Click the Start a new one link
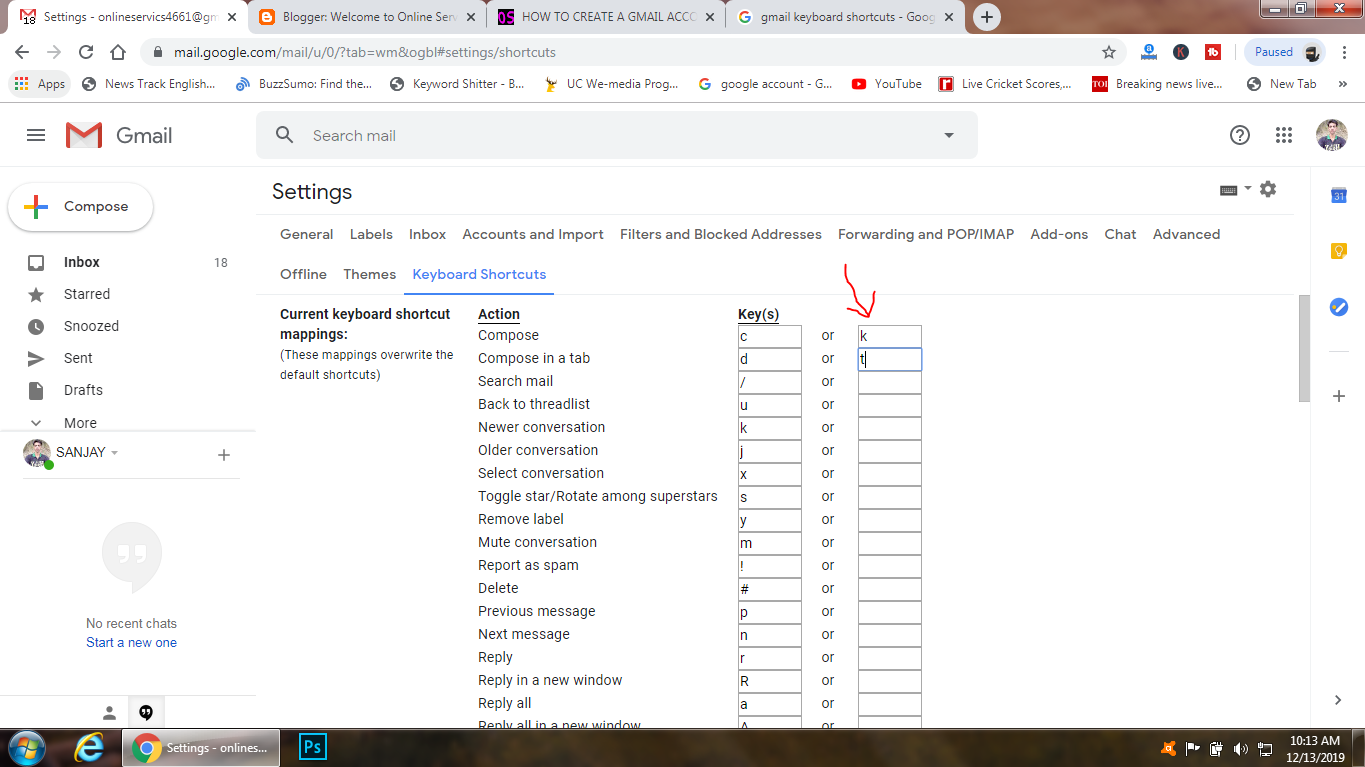 coord(131,642)
